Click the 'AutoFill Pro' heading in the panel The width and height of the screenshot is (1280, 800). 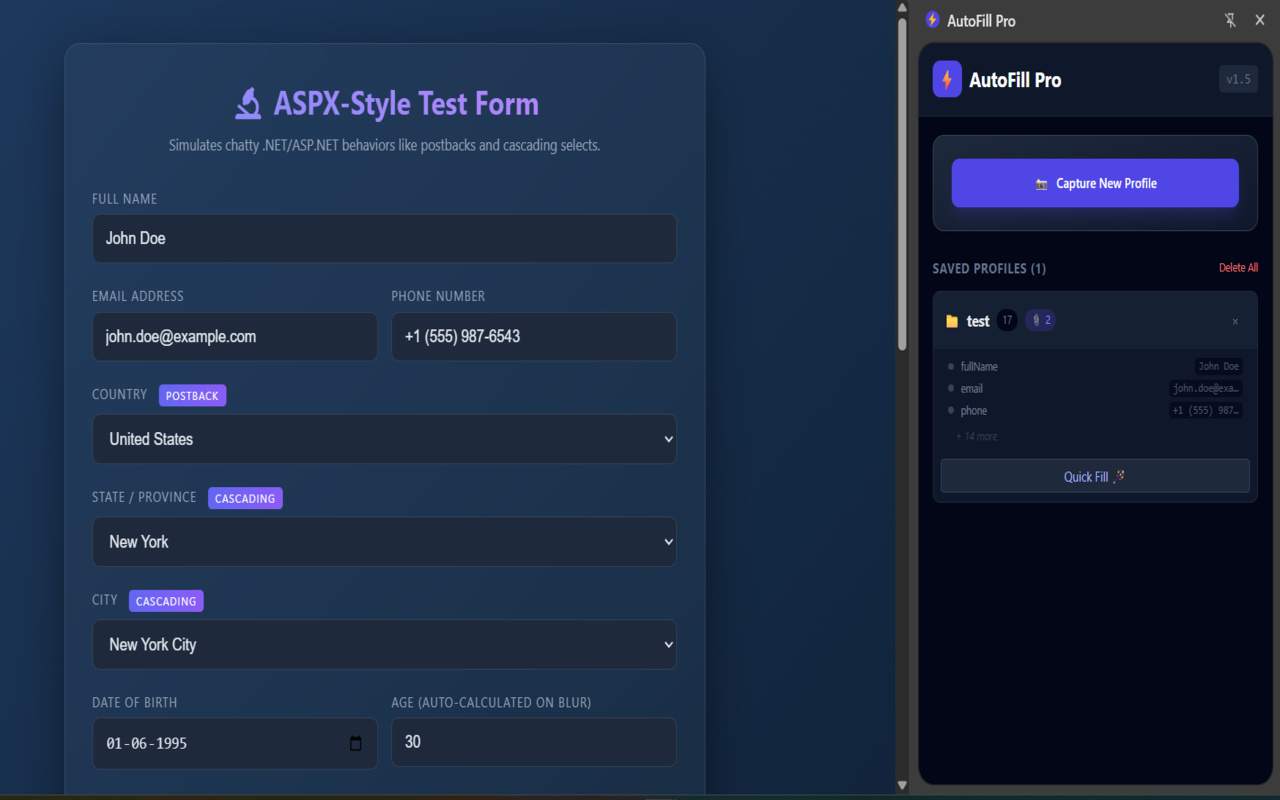pos(1015,80)
